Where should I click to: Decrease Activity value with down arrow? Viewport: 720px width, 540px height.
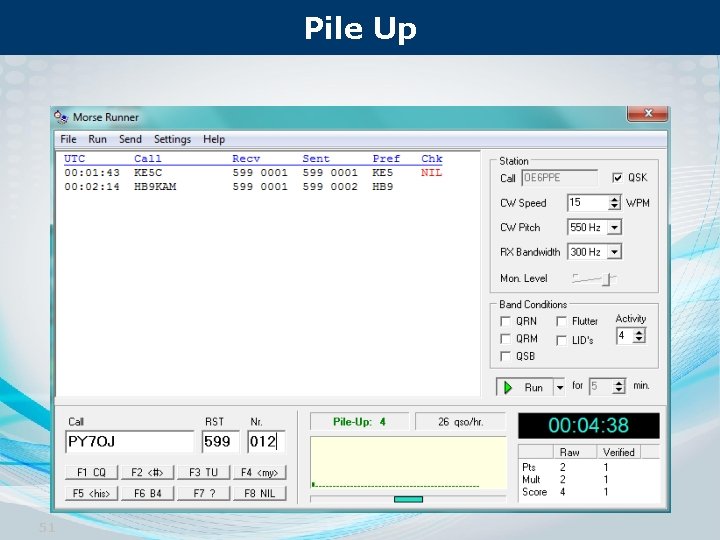coord(639,339)
